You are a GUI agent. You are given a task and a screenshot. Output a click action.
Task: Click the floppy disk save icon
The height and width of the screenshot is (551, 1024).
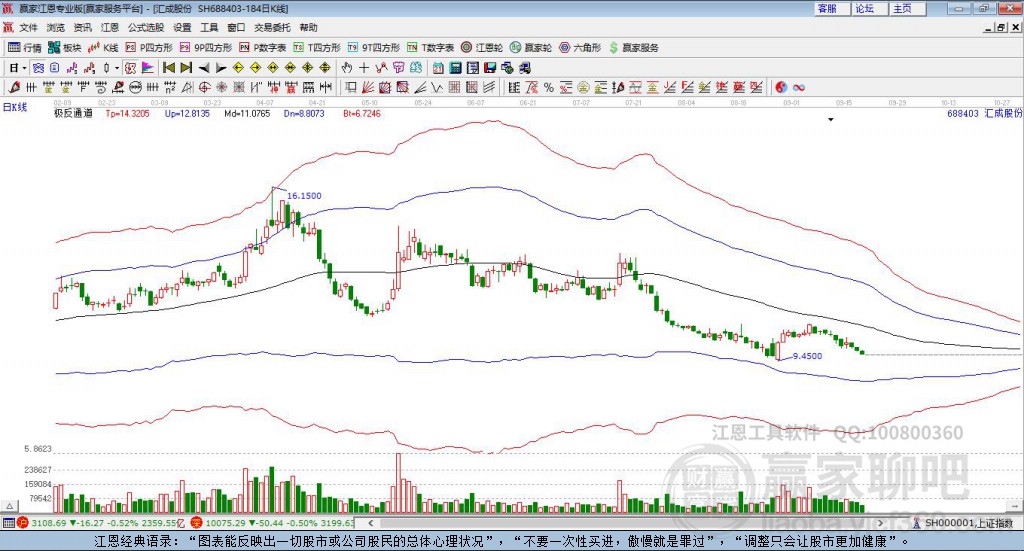[x=490, y=68]
